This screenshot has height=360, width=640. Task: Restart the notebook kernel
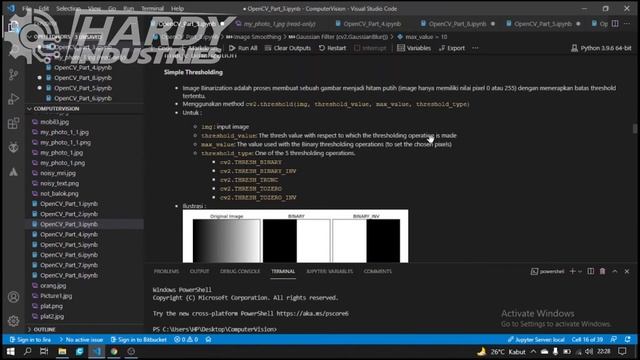pyautogui.click(x=332, y=48)
